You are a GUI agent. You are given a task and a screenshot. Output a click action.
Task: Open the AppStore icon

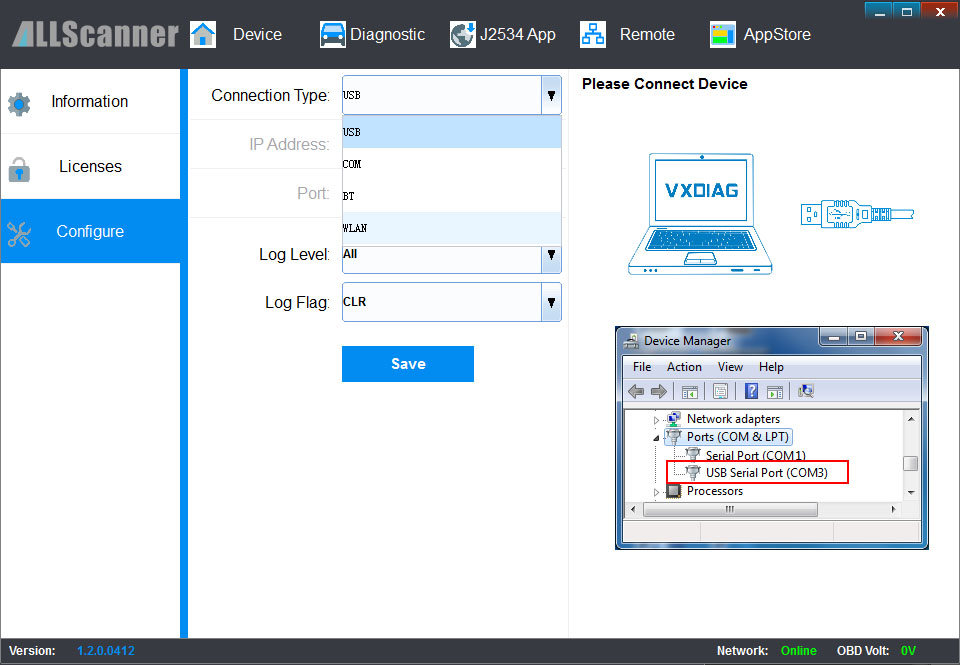[x=722, y=34]
